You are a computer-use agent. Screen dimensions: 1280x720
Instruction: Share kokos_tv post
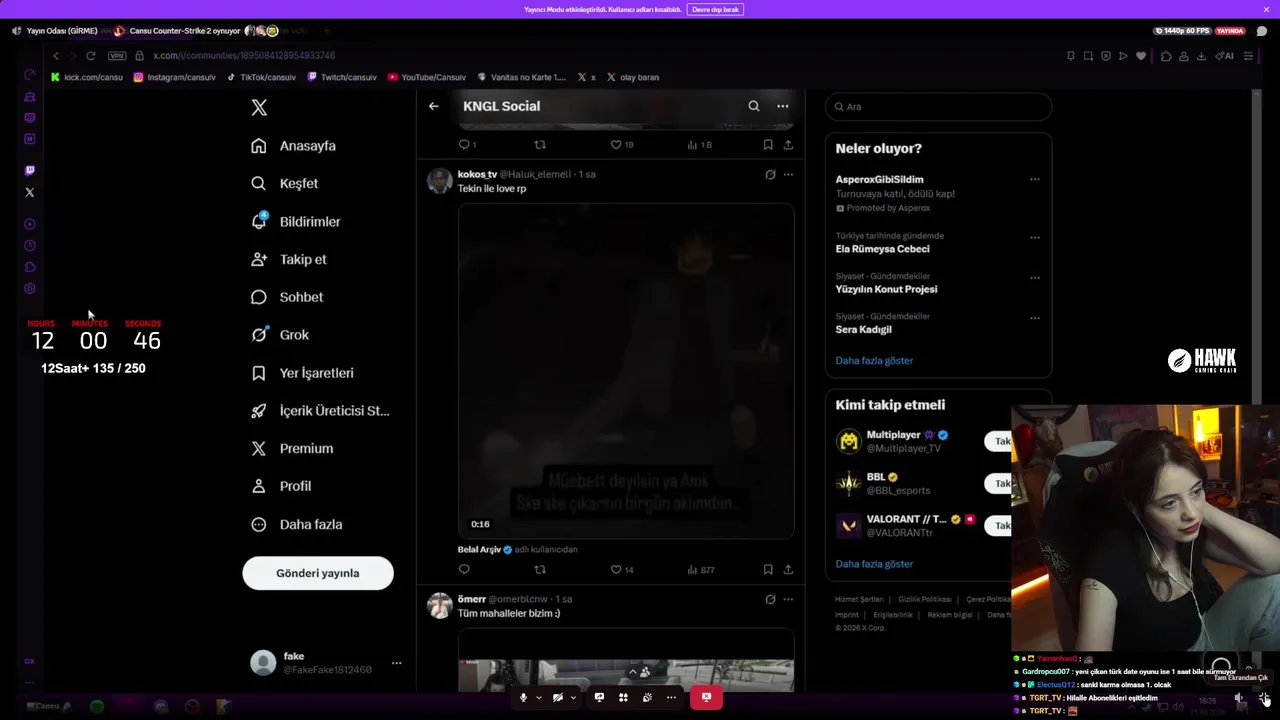point(788,570)
